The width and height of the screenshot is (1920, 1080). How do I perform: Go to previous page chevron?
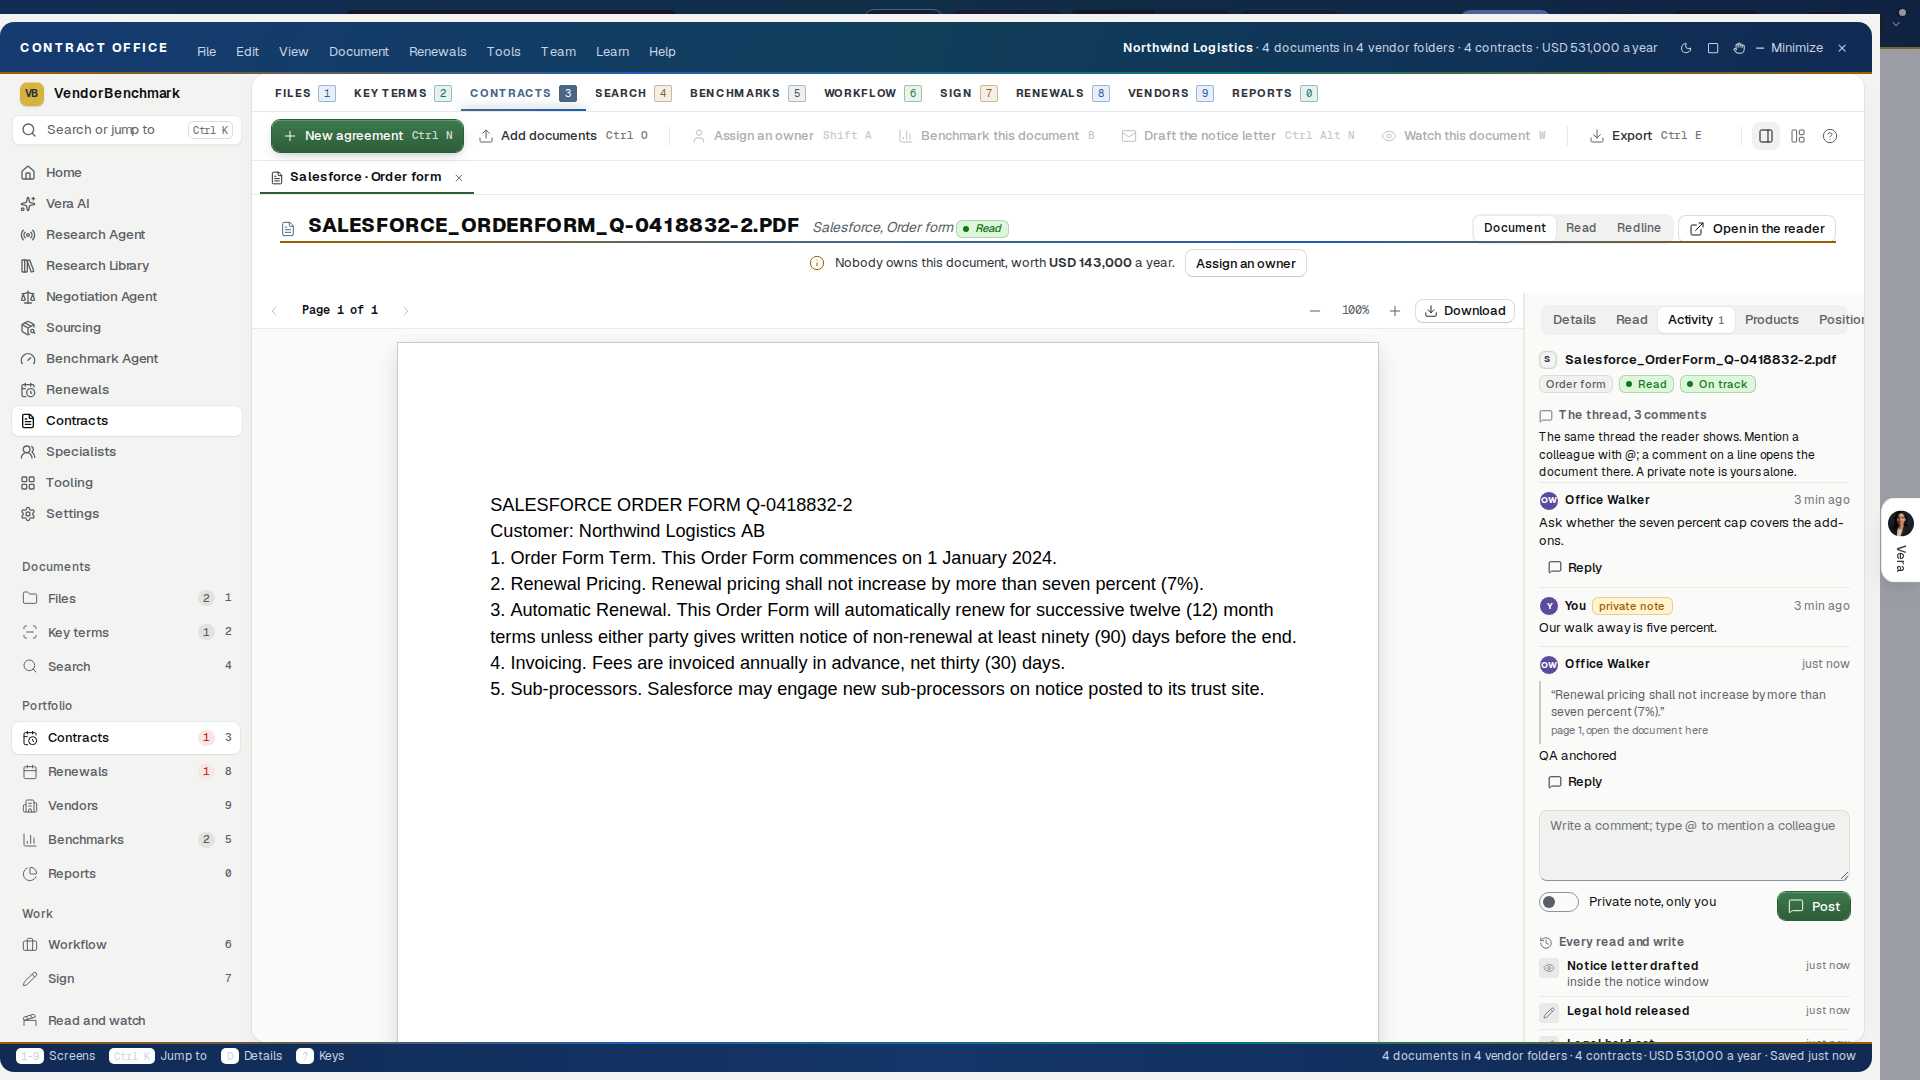274,311
